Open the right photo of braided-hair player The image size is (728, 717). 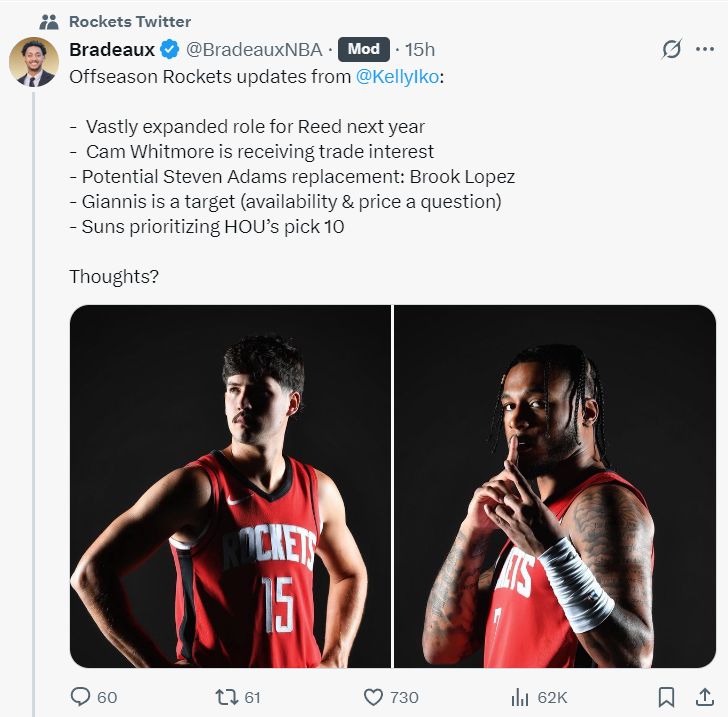pyautogui.click(x=555, y=486)
